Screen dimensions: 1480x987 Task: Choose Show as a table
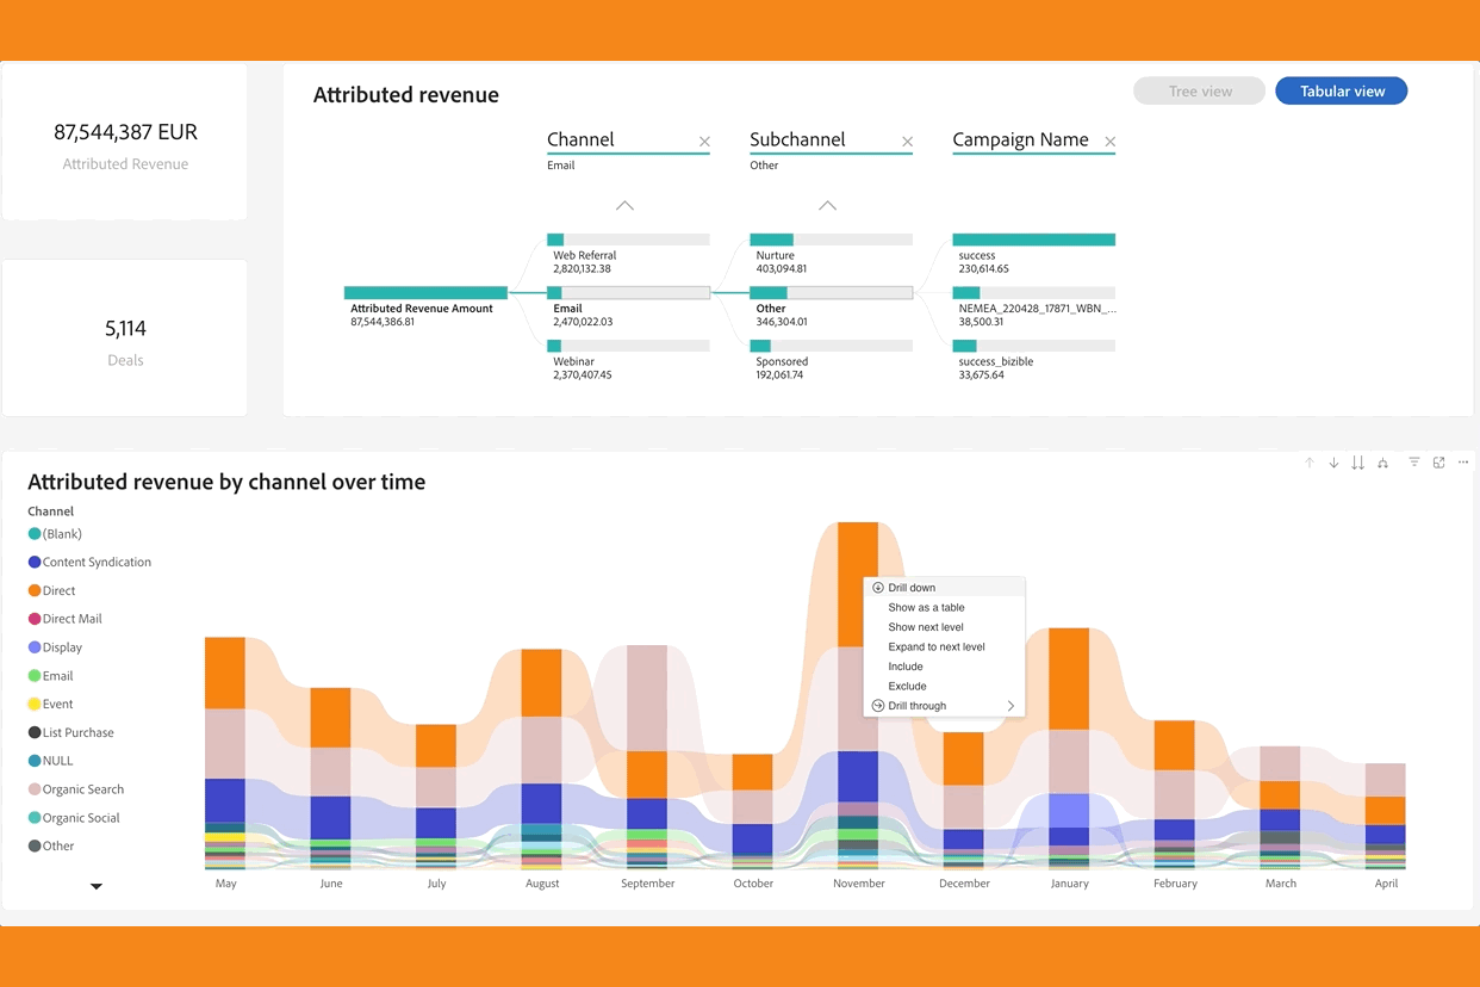tap(943, 607)
